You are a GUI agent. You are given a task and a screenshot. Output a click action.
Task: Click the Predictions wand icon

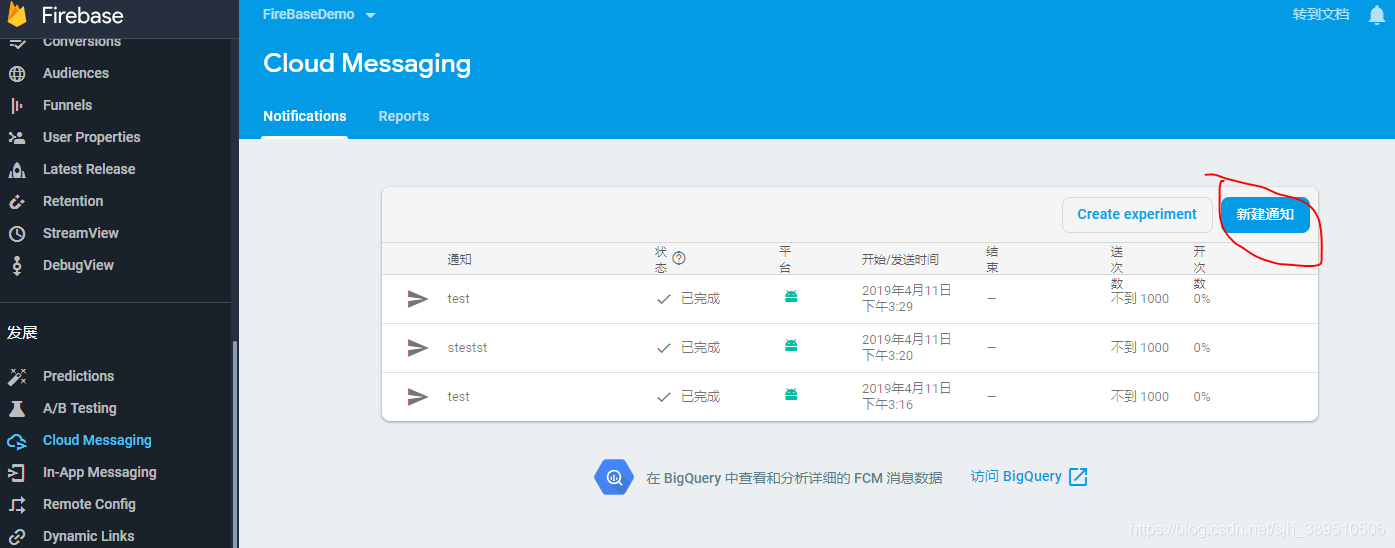click(17, 376)
